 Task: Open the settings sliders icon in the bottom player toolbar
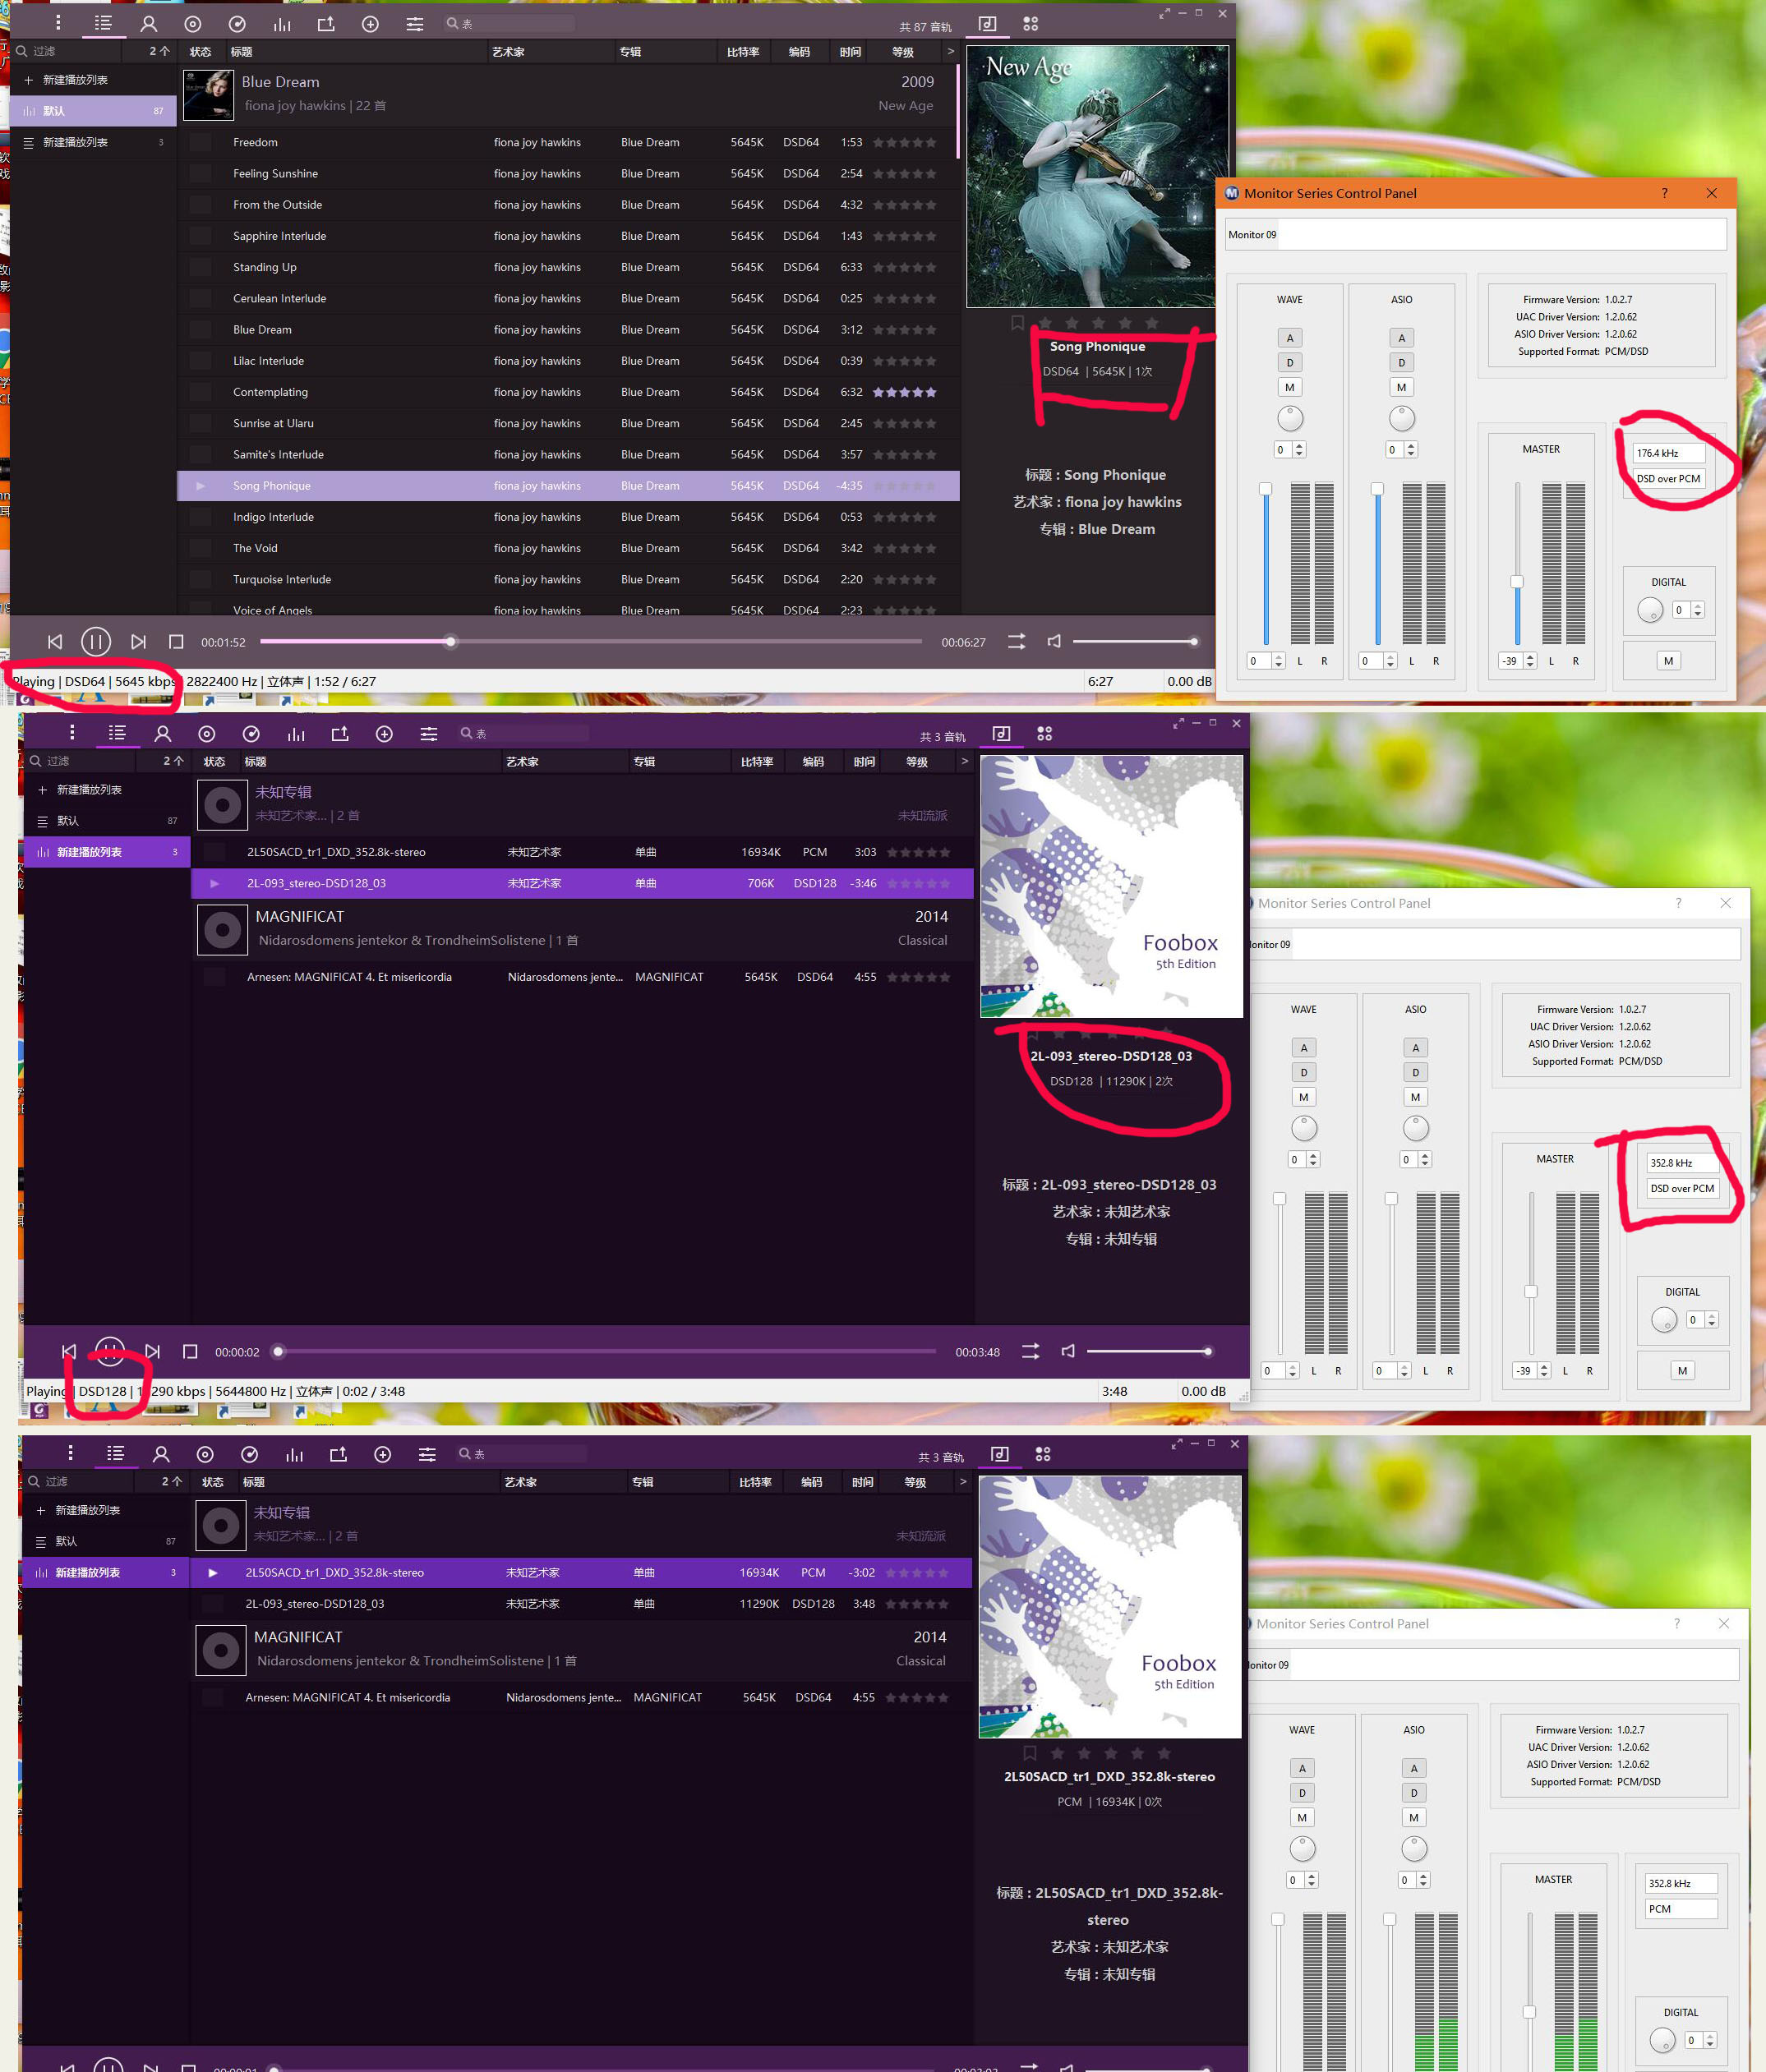(427, 1454)
